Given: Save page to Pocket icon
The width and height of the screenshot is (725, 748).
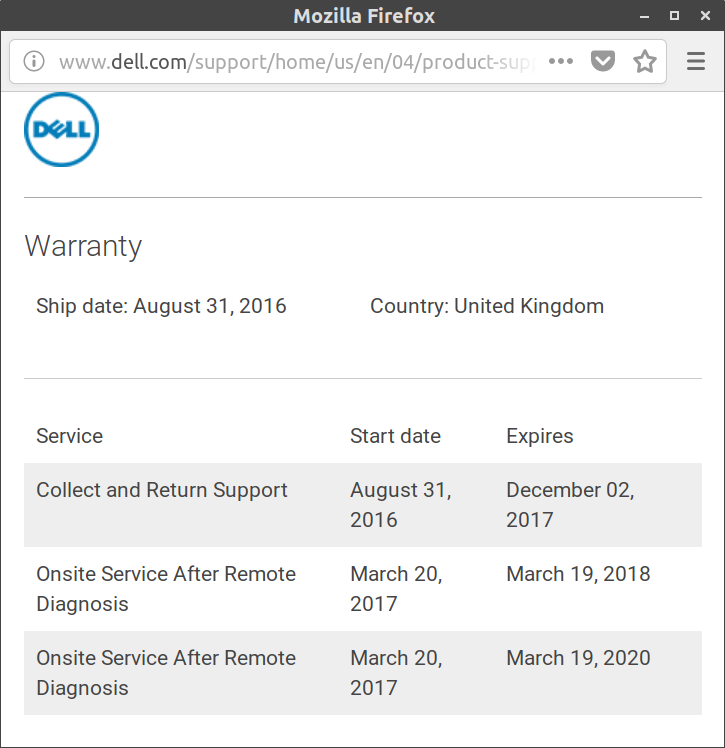Looking at the screenshot, I should coord(602,62).
